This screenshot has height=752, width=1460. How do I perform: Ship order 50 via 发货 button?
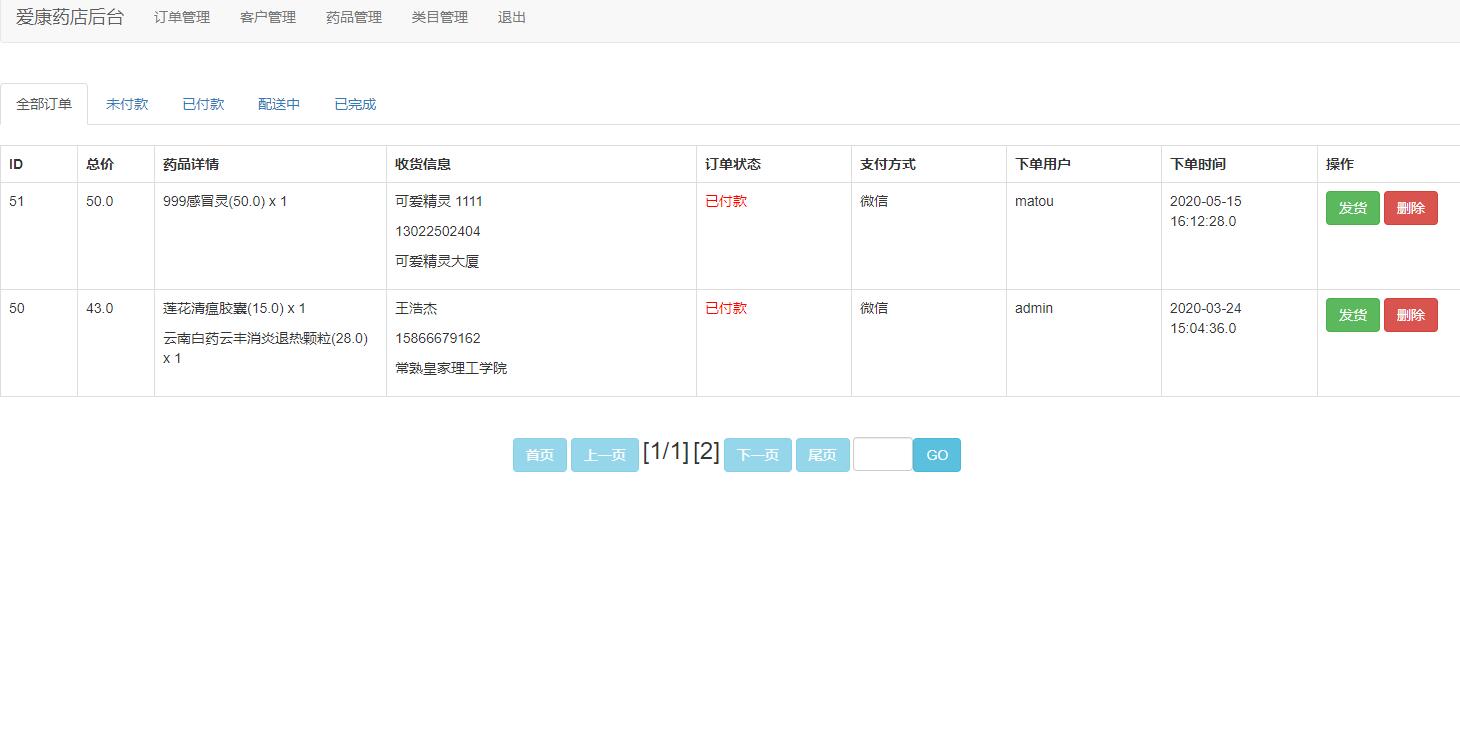[1352, 315]
